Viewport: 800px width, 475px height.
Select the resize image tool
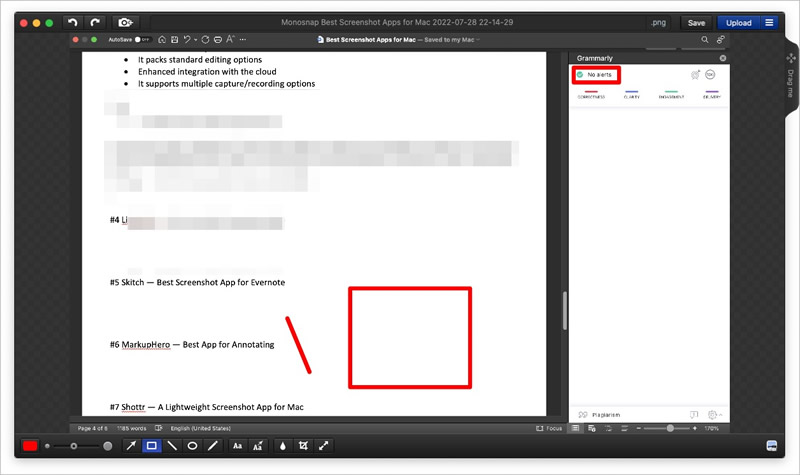tap(323, 446)
